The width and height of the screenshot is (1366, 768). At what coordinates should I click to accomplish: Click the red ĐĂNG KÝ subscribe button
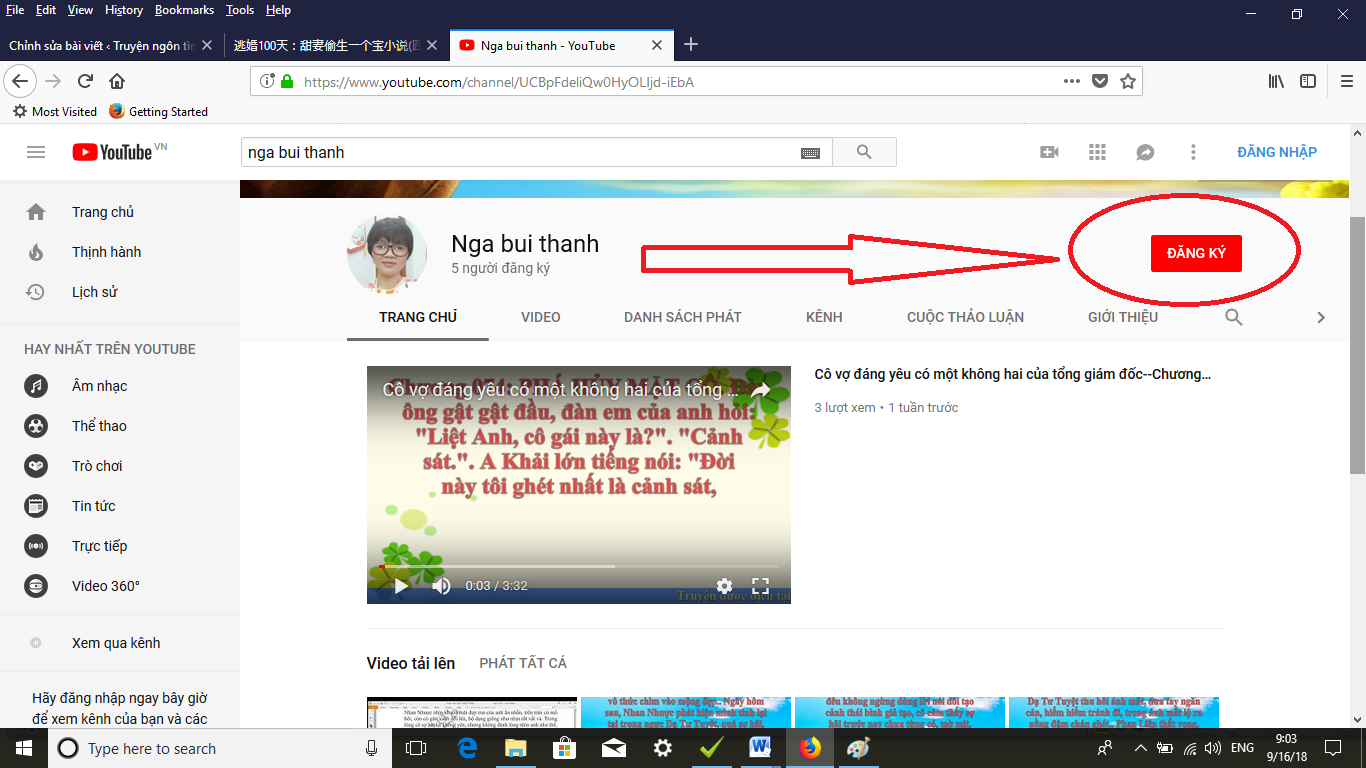tap(1195, 253)
